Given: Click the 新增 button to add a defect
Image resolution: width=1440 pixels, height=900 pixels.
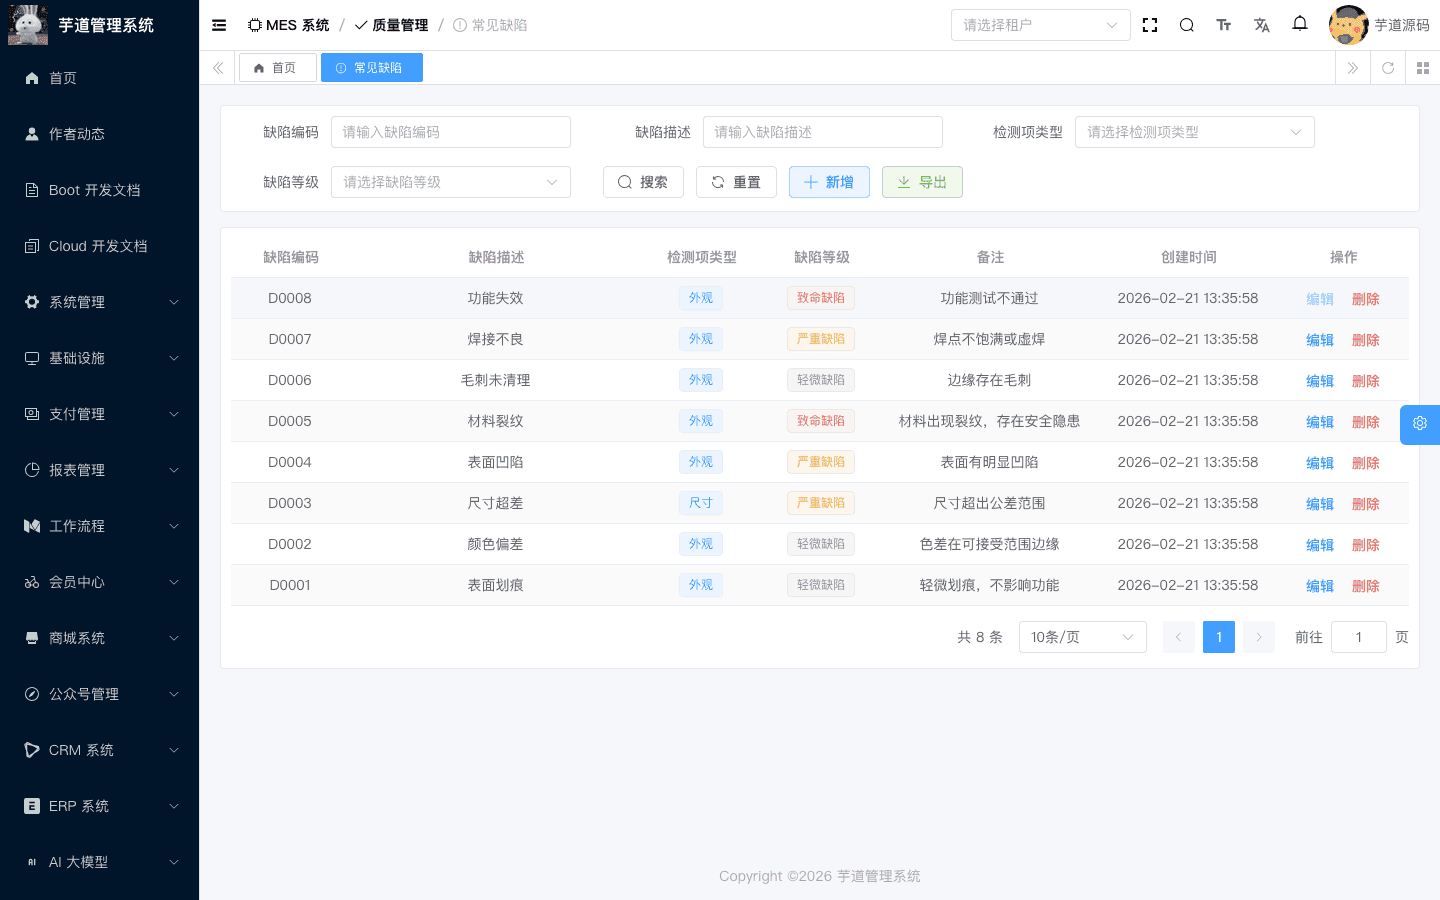Looking at the screenshot, I should click(x=829, y=181).
